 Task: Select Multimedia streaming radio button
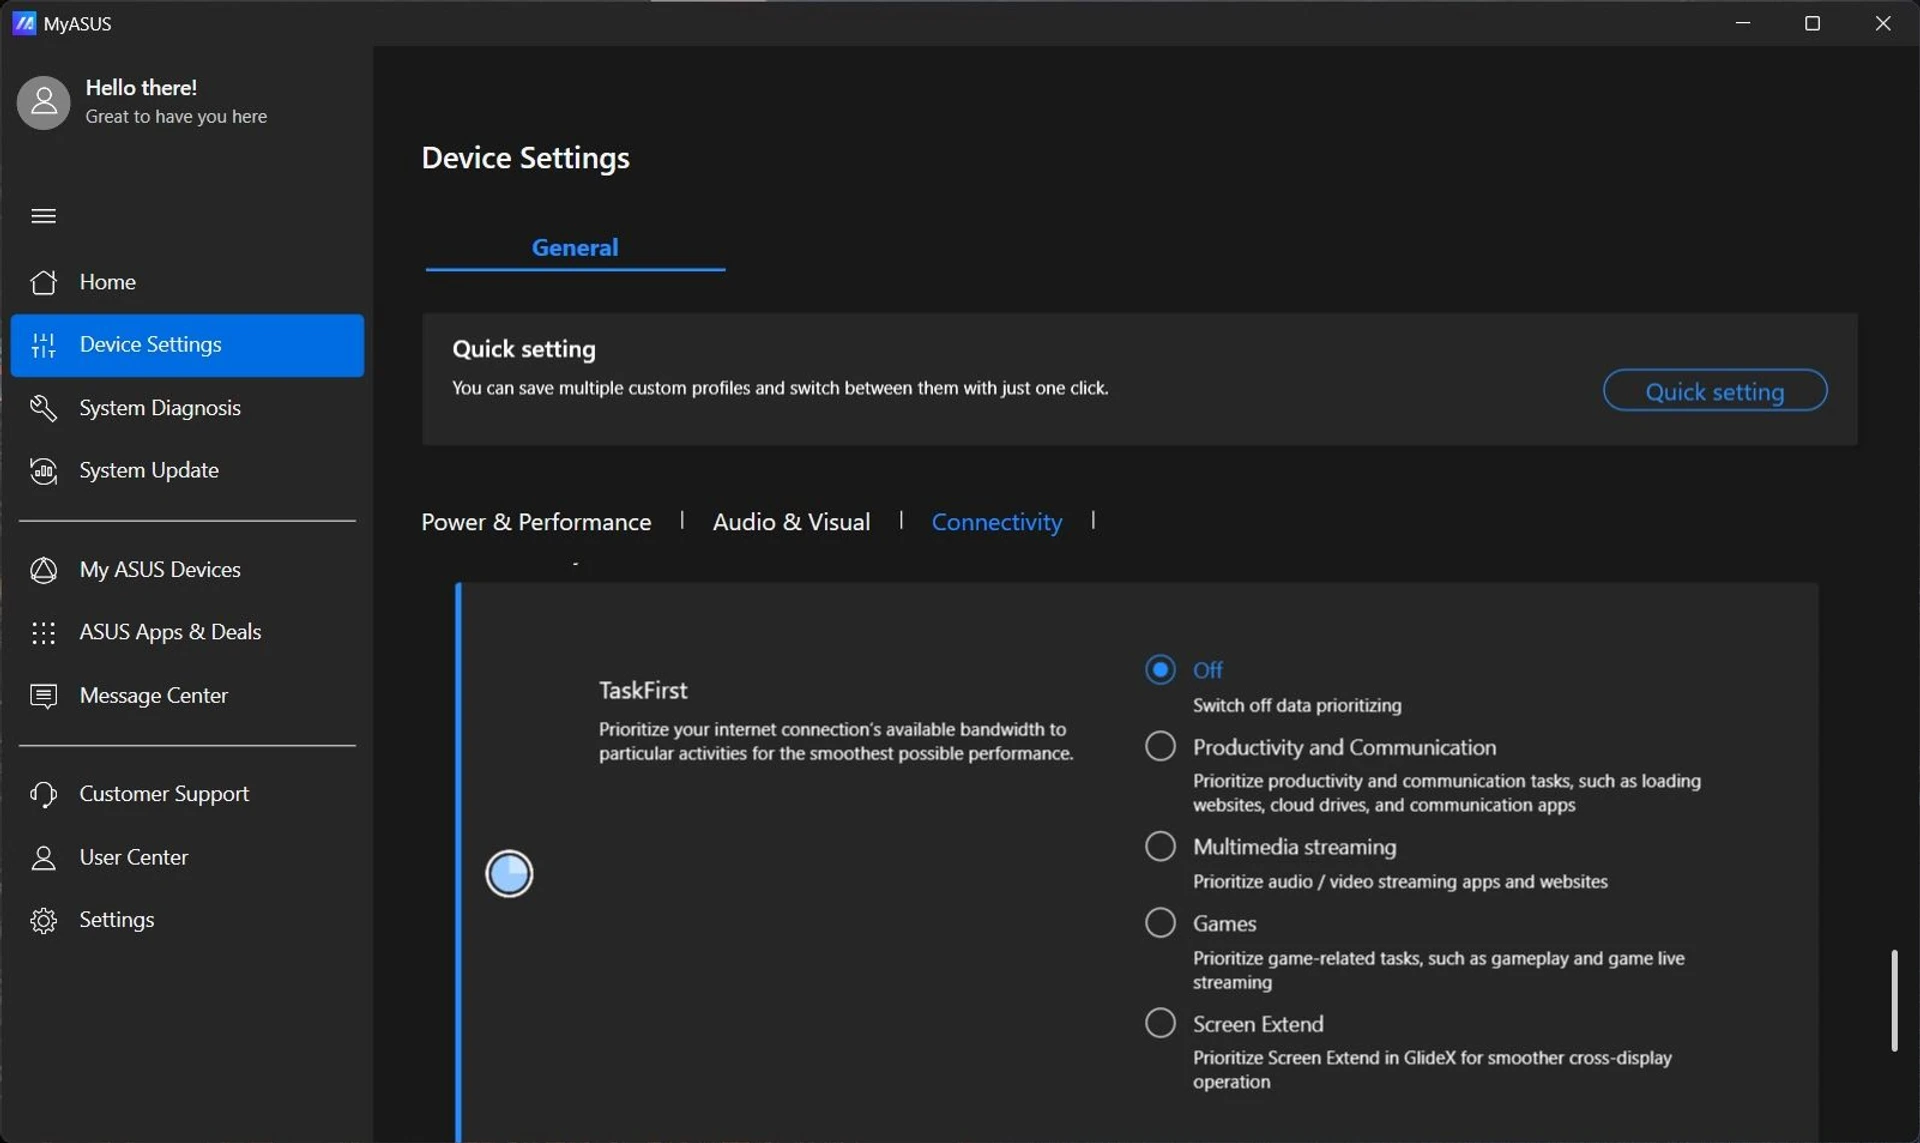coord(1160,846)
